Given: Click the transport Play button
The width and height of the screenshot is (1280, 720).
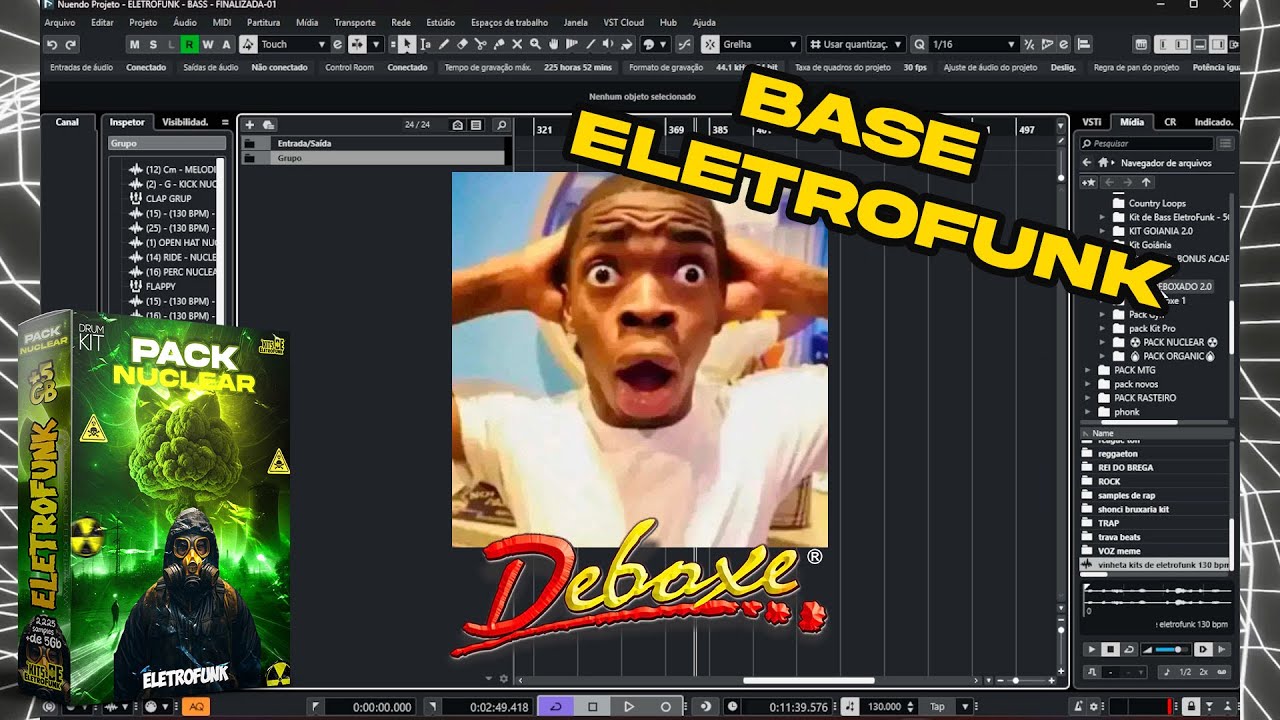Looking at the screenshot, I should click(629, 707).
